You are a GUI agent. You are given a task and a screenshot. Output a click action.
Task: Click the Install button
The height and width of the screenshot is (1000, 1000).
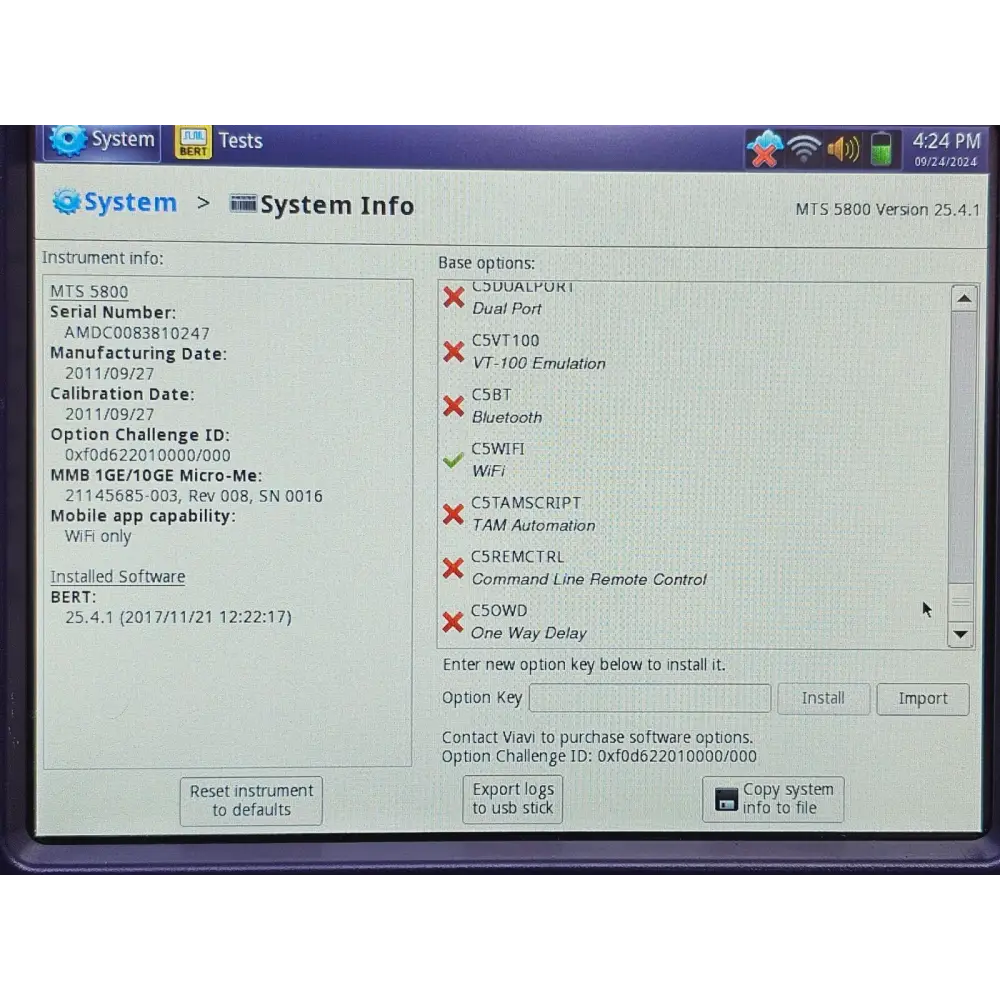click(x=823, y=698)
